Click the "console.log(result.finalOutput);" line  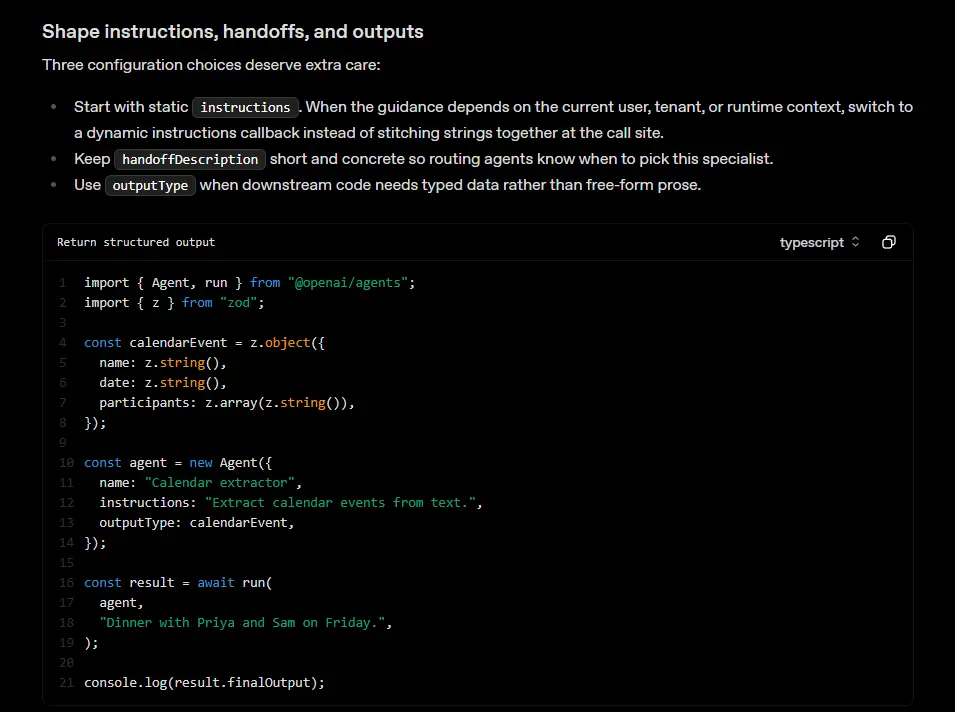[x=205, y=683]
